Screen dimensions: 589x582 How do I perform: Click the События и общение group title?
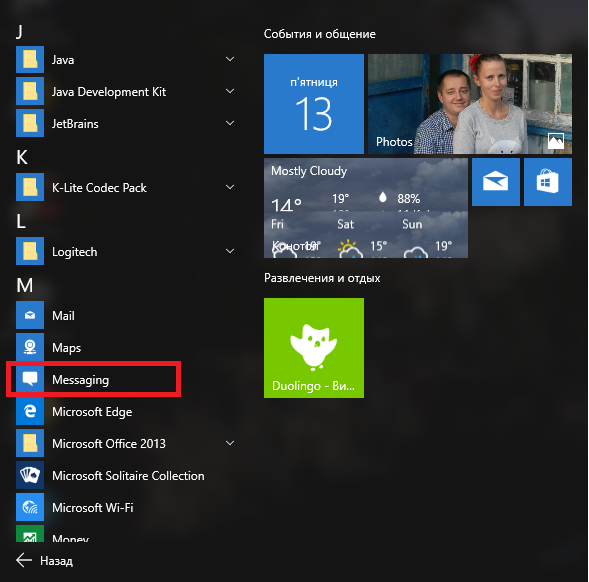(x=320, y=34)
